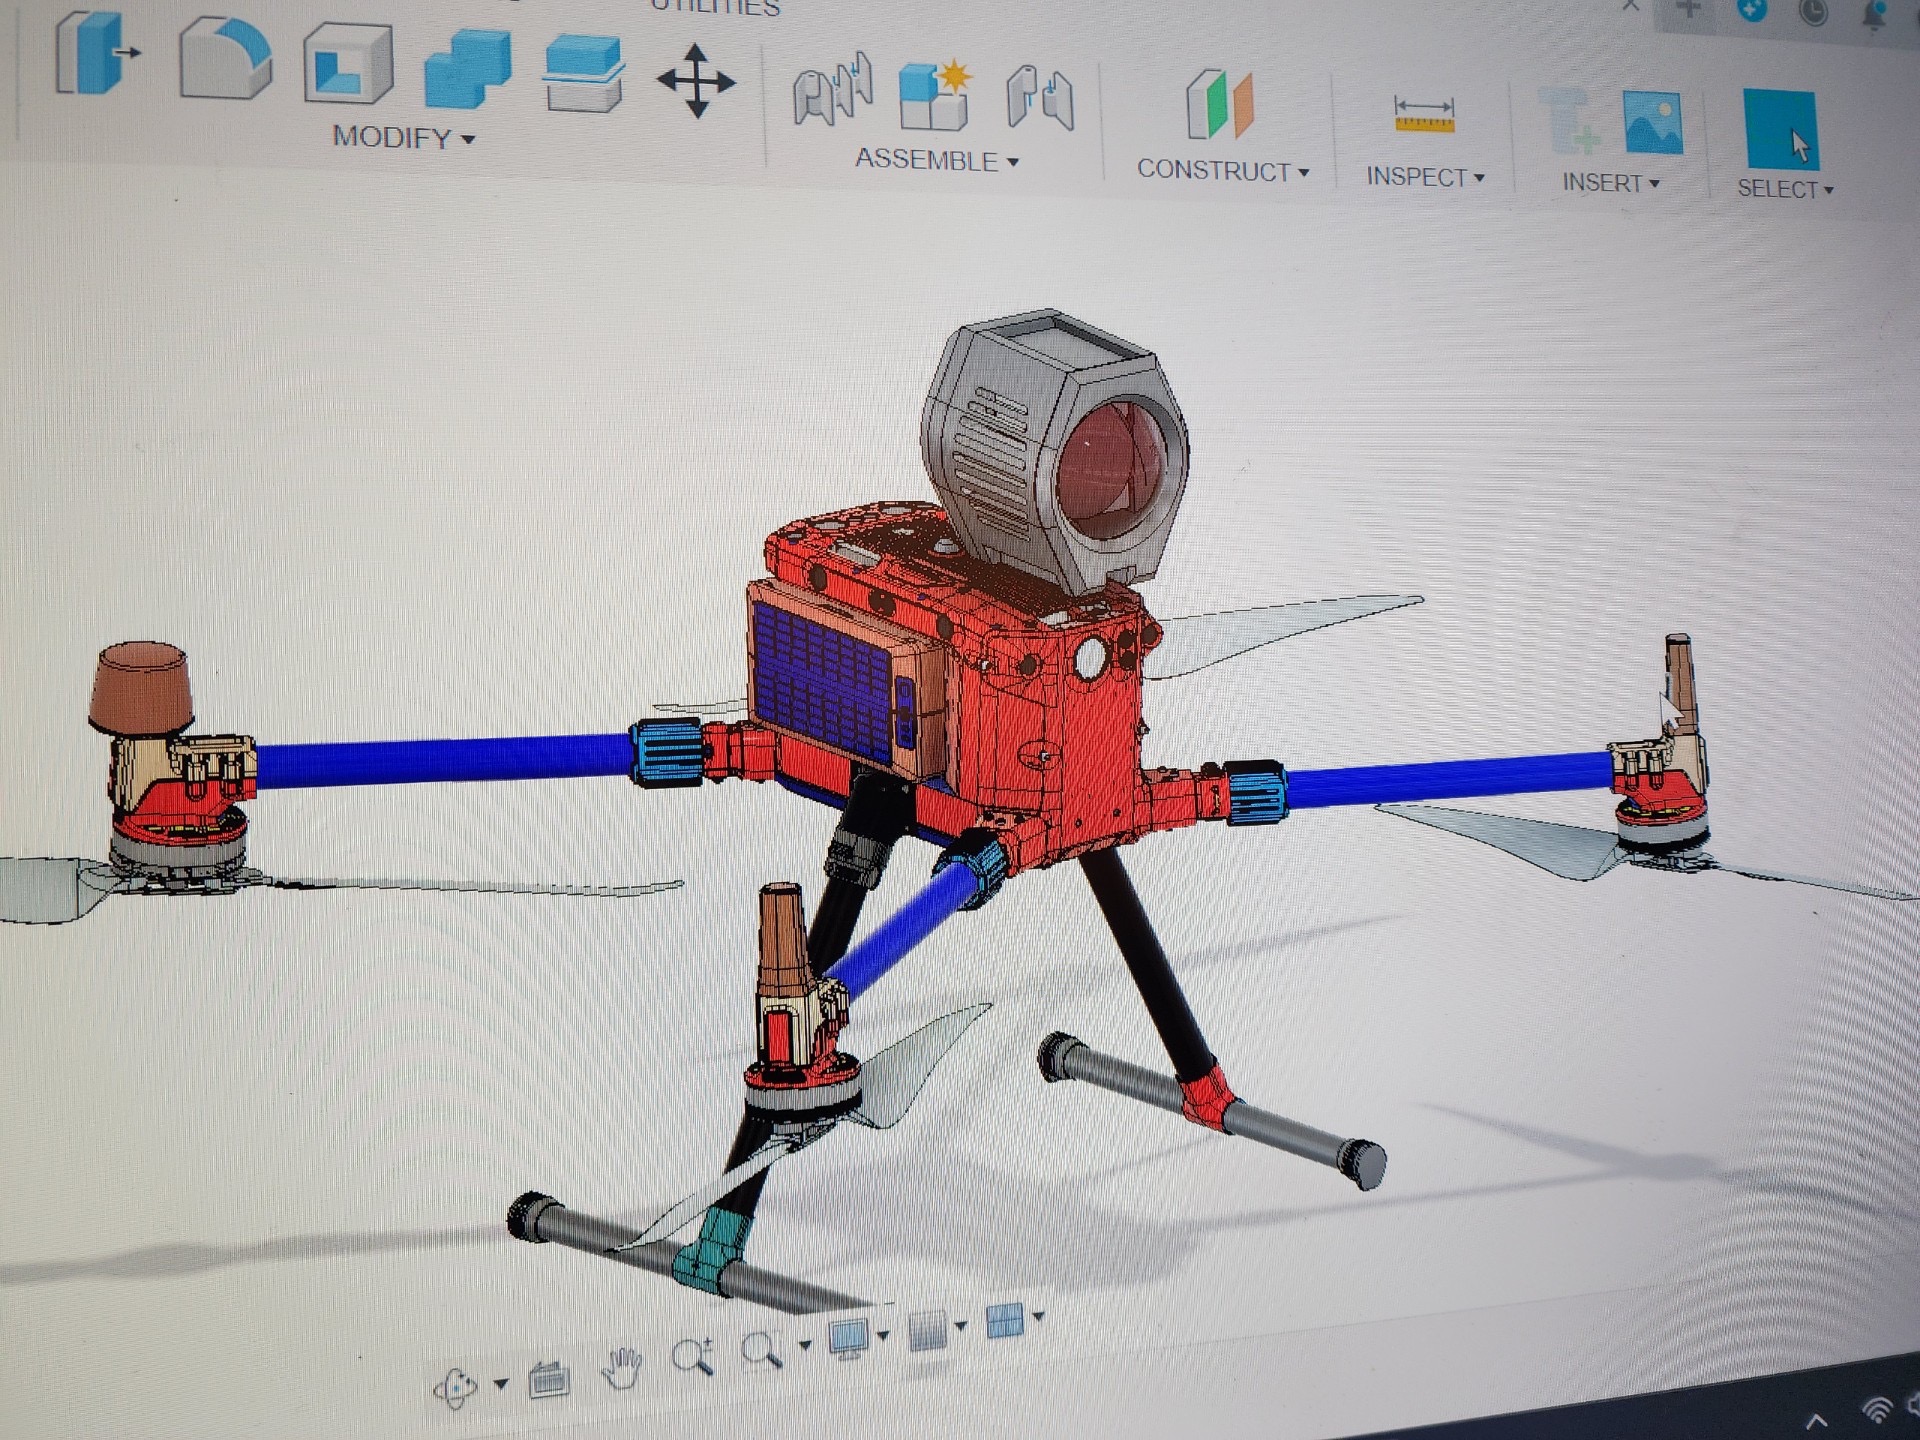This screenshot has width=1920, height=1440.
Task: Activate the Orbit navigation tool
Action: click(455, 1388)
